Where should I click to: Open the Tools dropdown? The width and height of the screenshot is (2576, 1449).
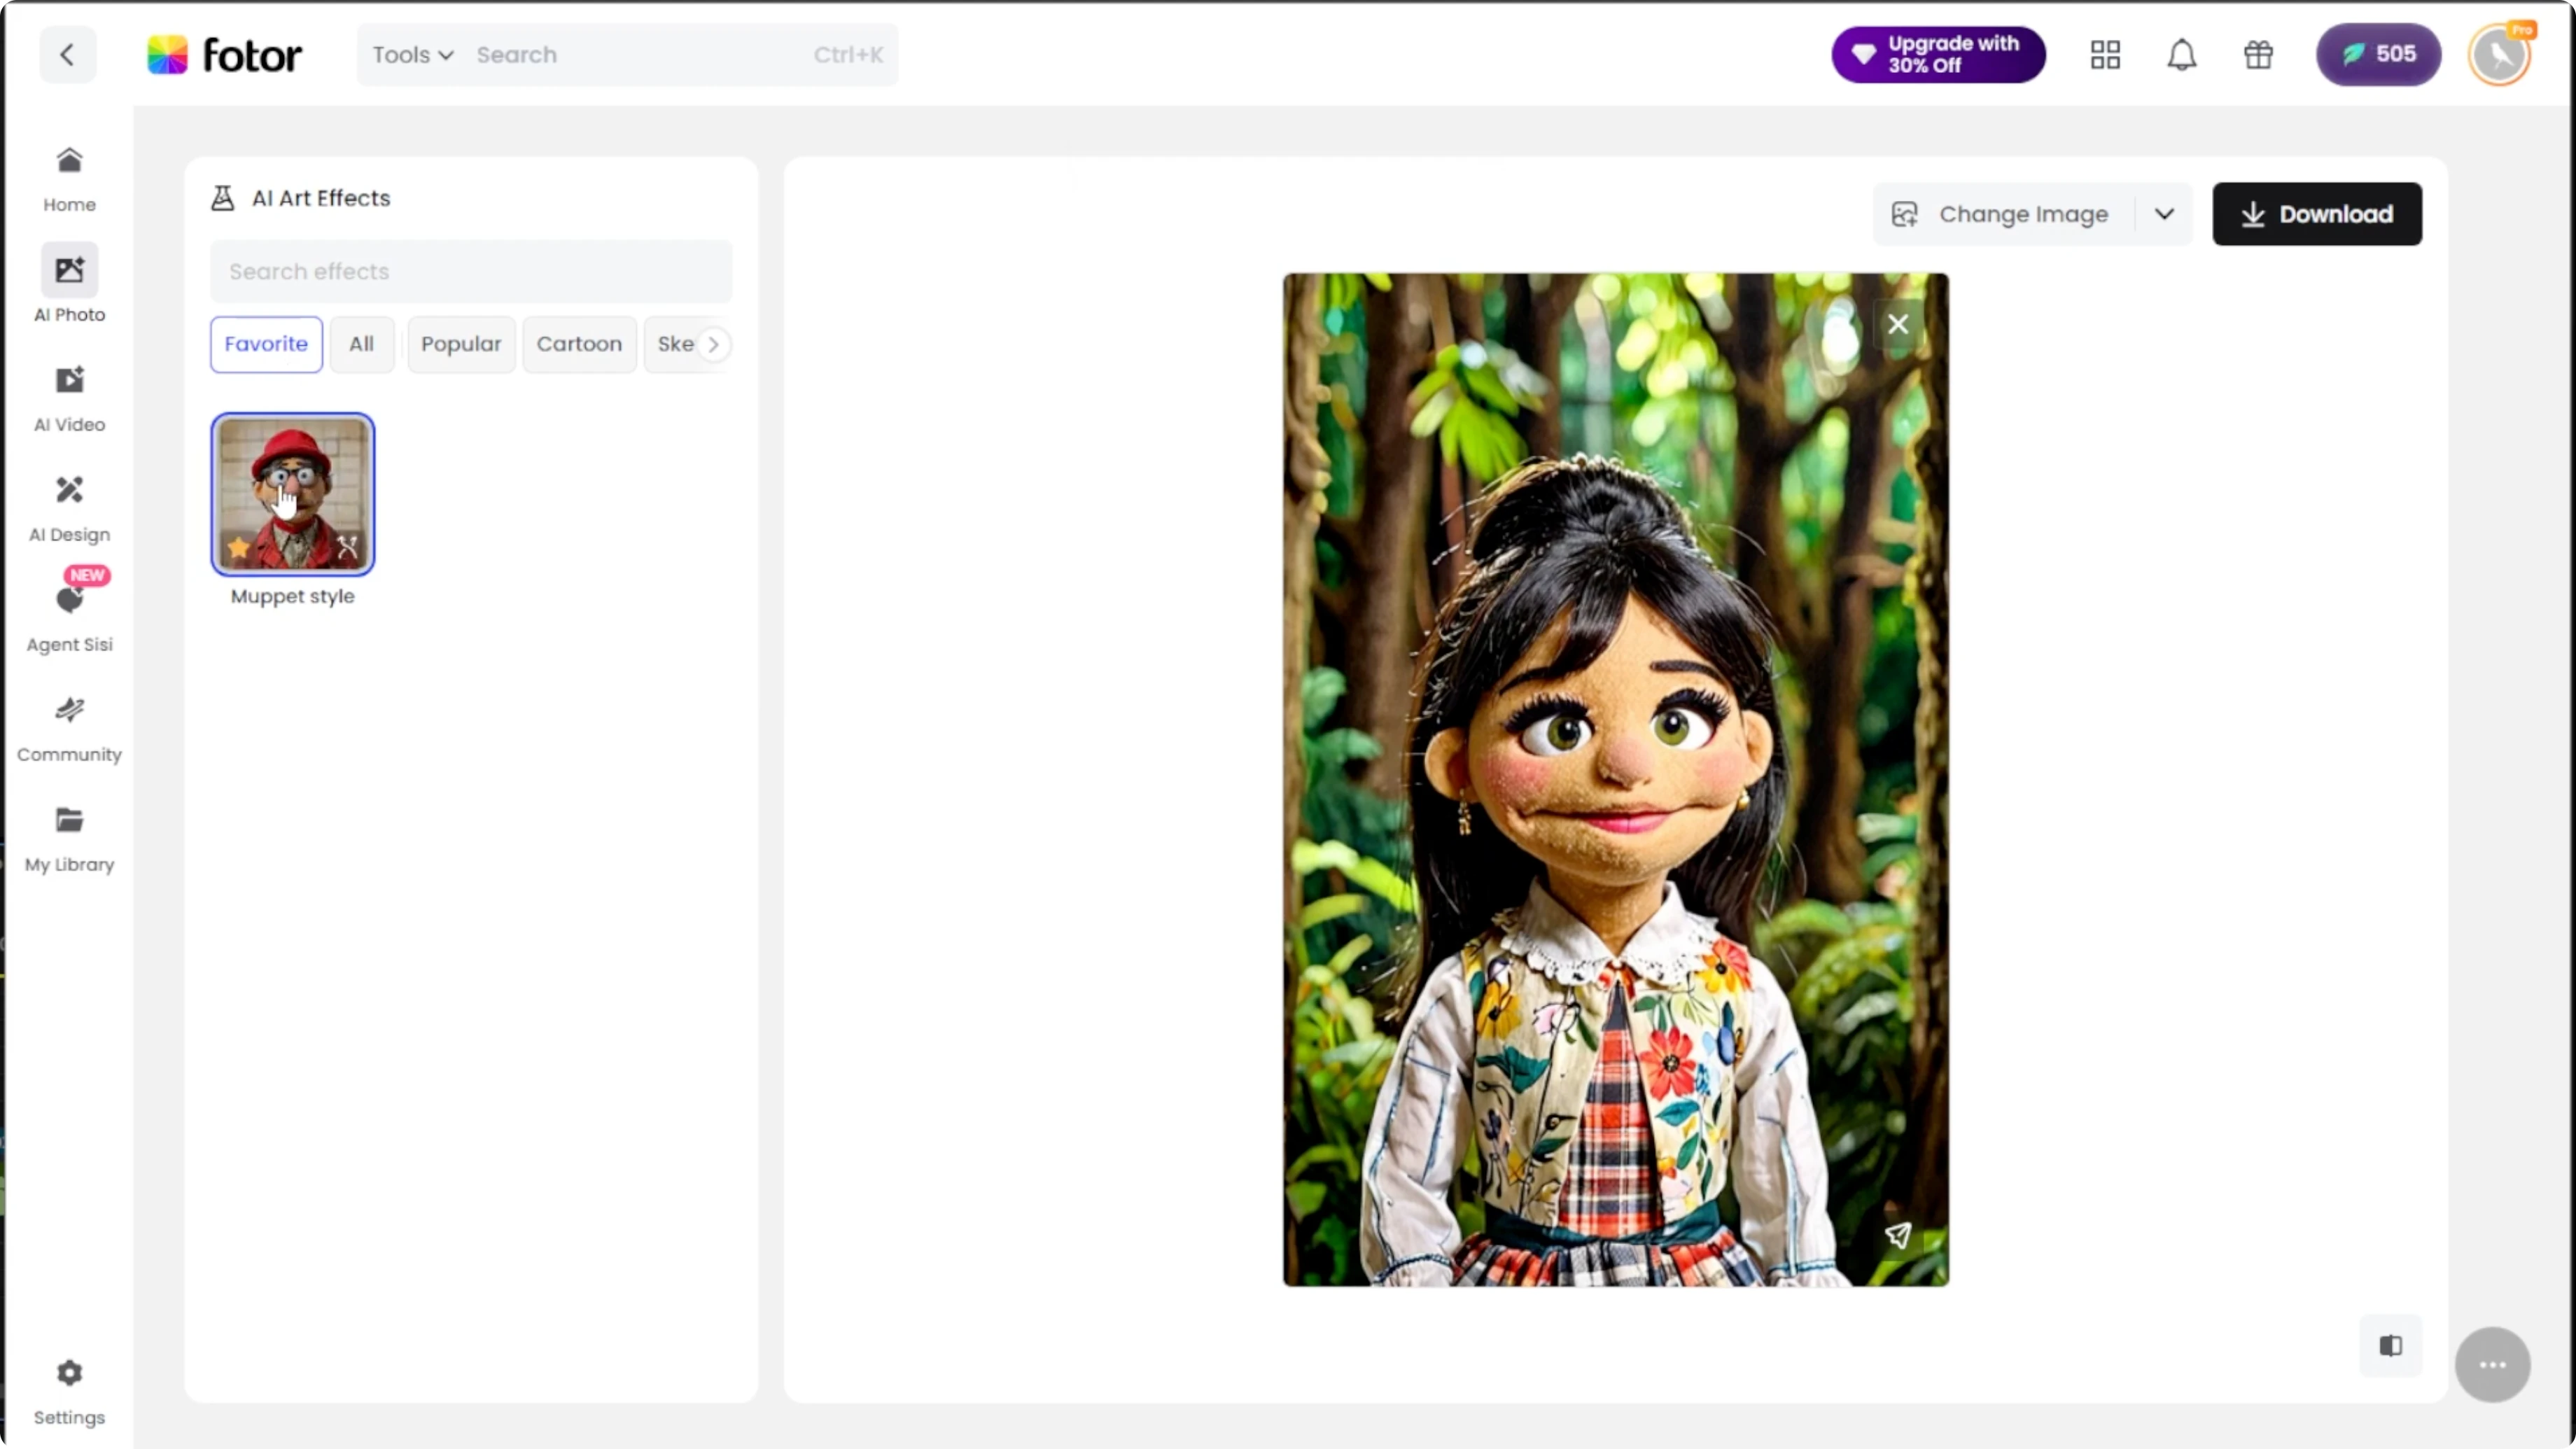point(413,55)
